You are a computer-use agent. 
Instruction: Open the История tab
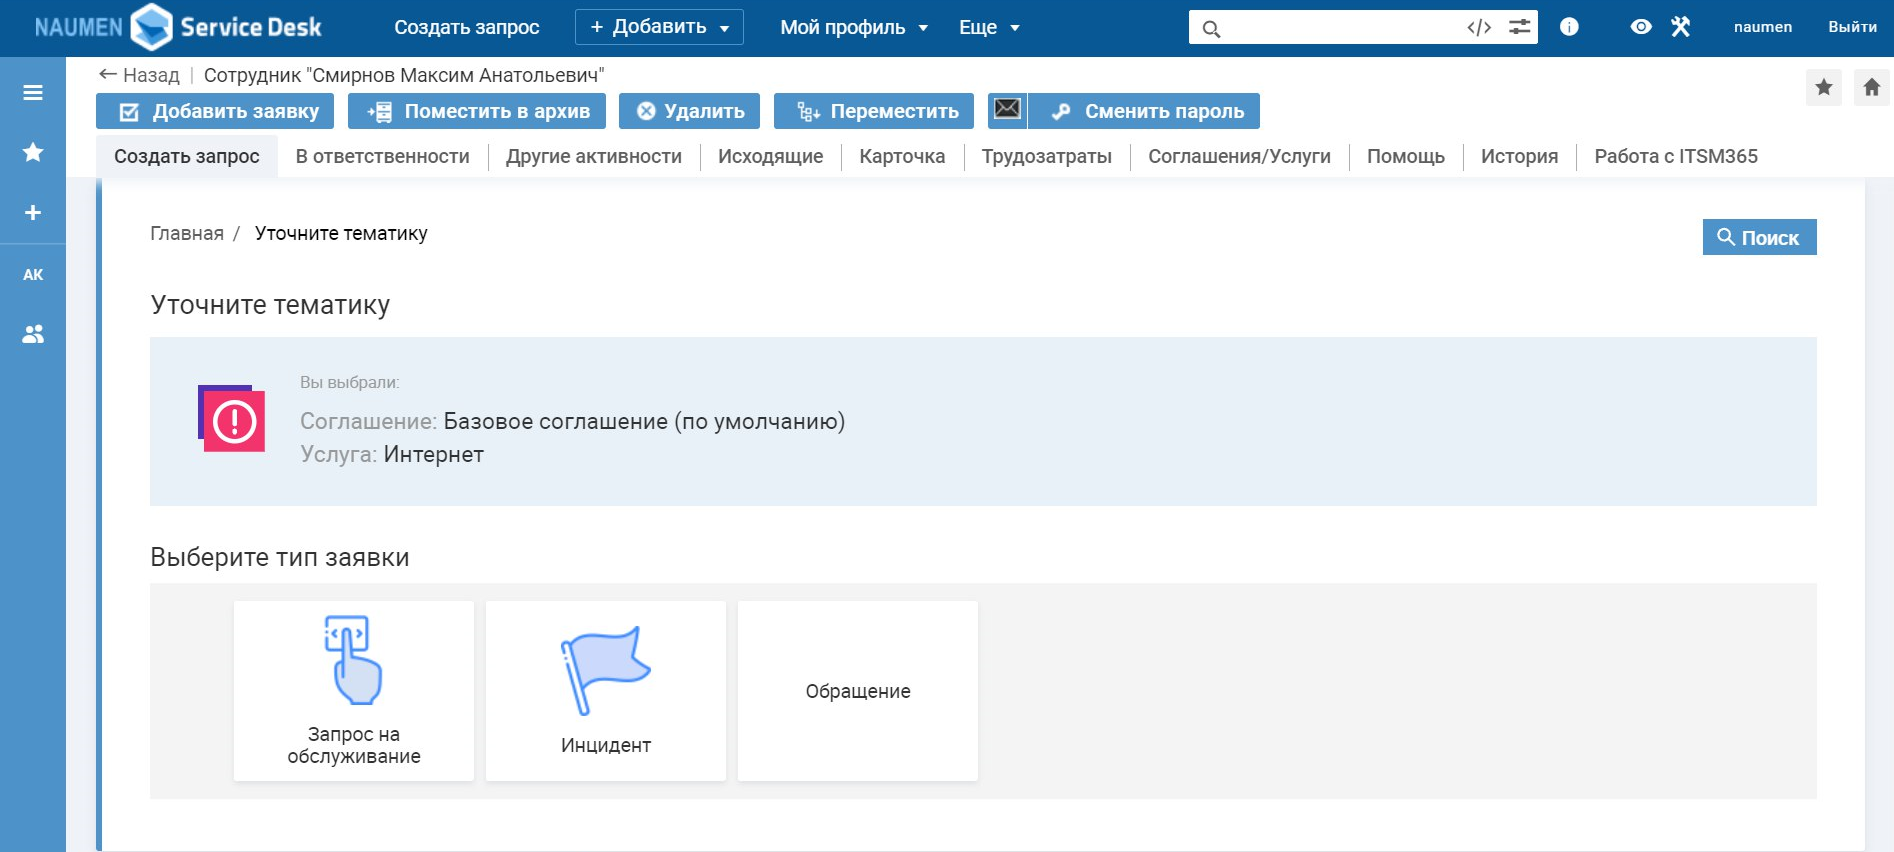pyautogui.click(x=1519, y=156)
